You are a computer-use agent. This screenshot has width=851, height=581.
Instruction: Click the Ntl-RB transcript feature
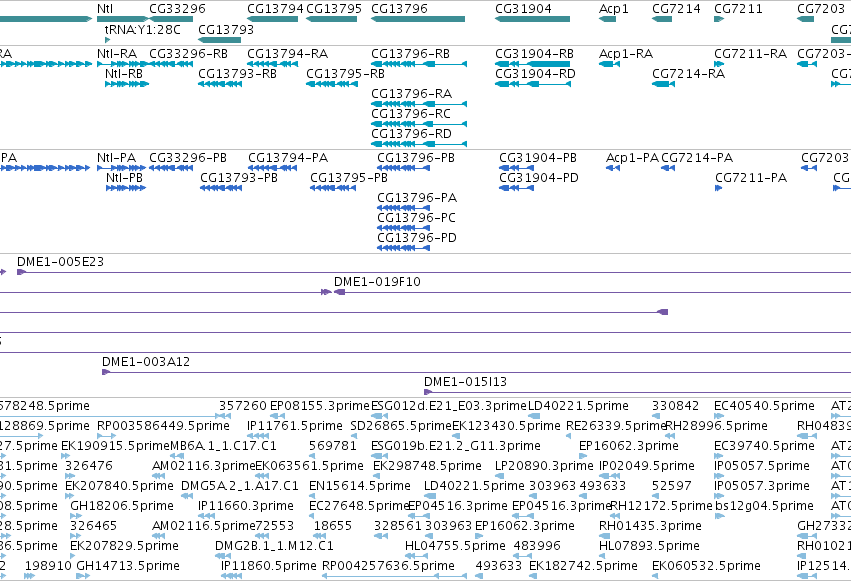[127, 84]
